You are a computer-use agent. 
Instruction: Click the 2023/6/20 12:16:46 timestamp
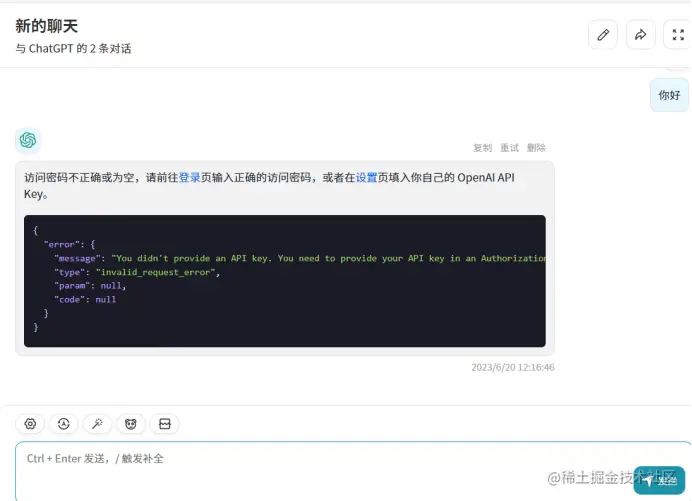[513, 367]
